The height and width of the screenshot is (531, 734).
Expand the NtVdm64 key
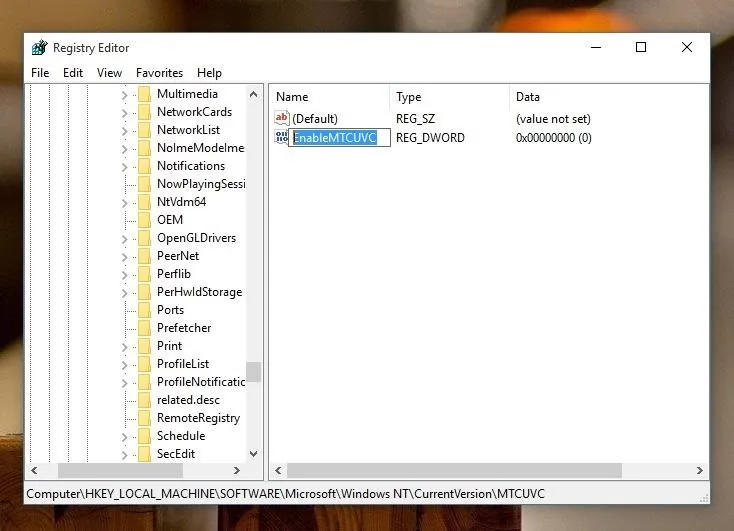(x=124, y=203)
